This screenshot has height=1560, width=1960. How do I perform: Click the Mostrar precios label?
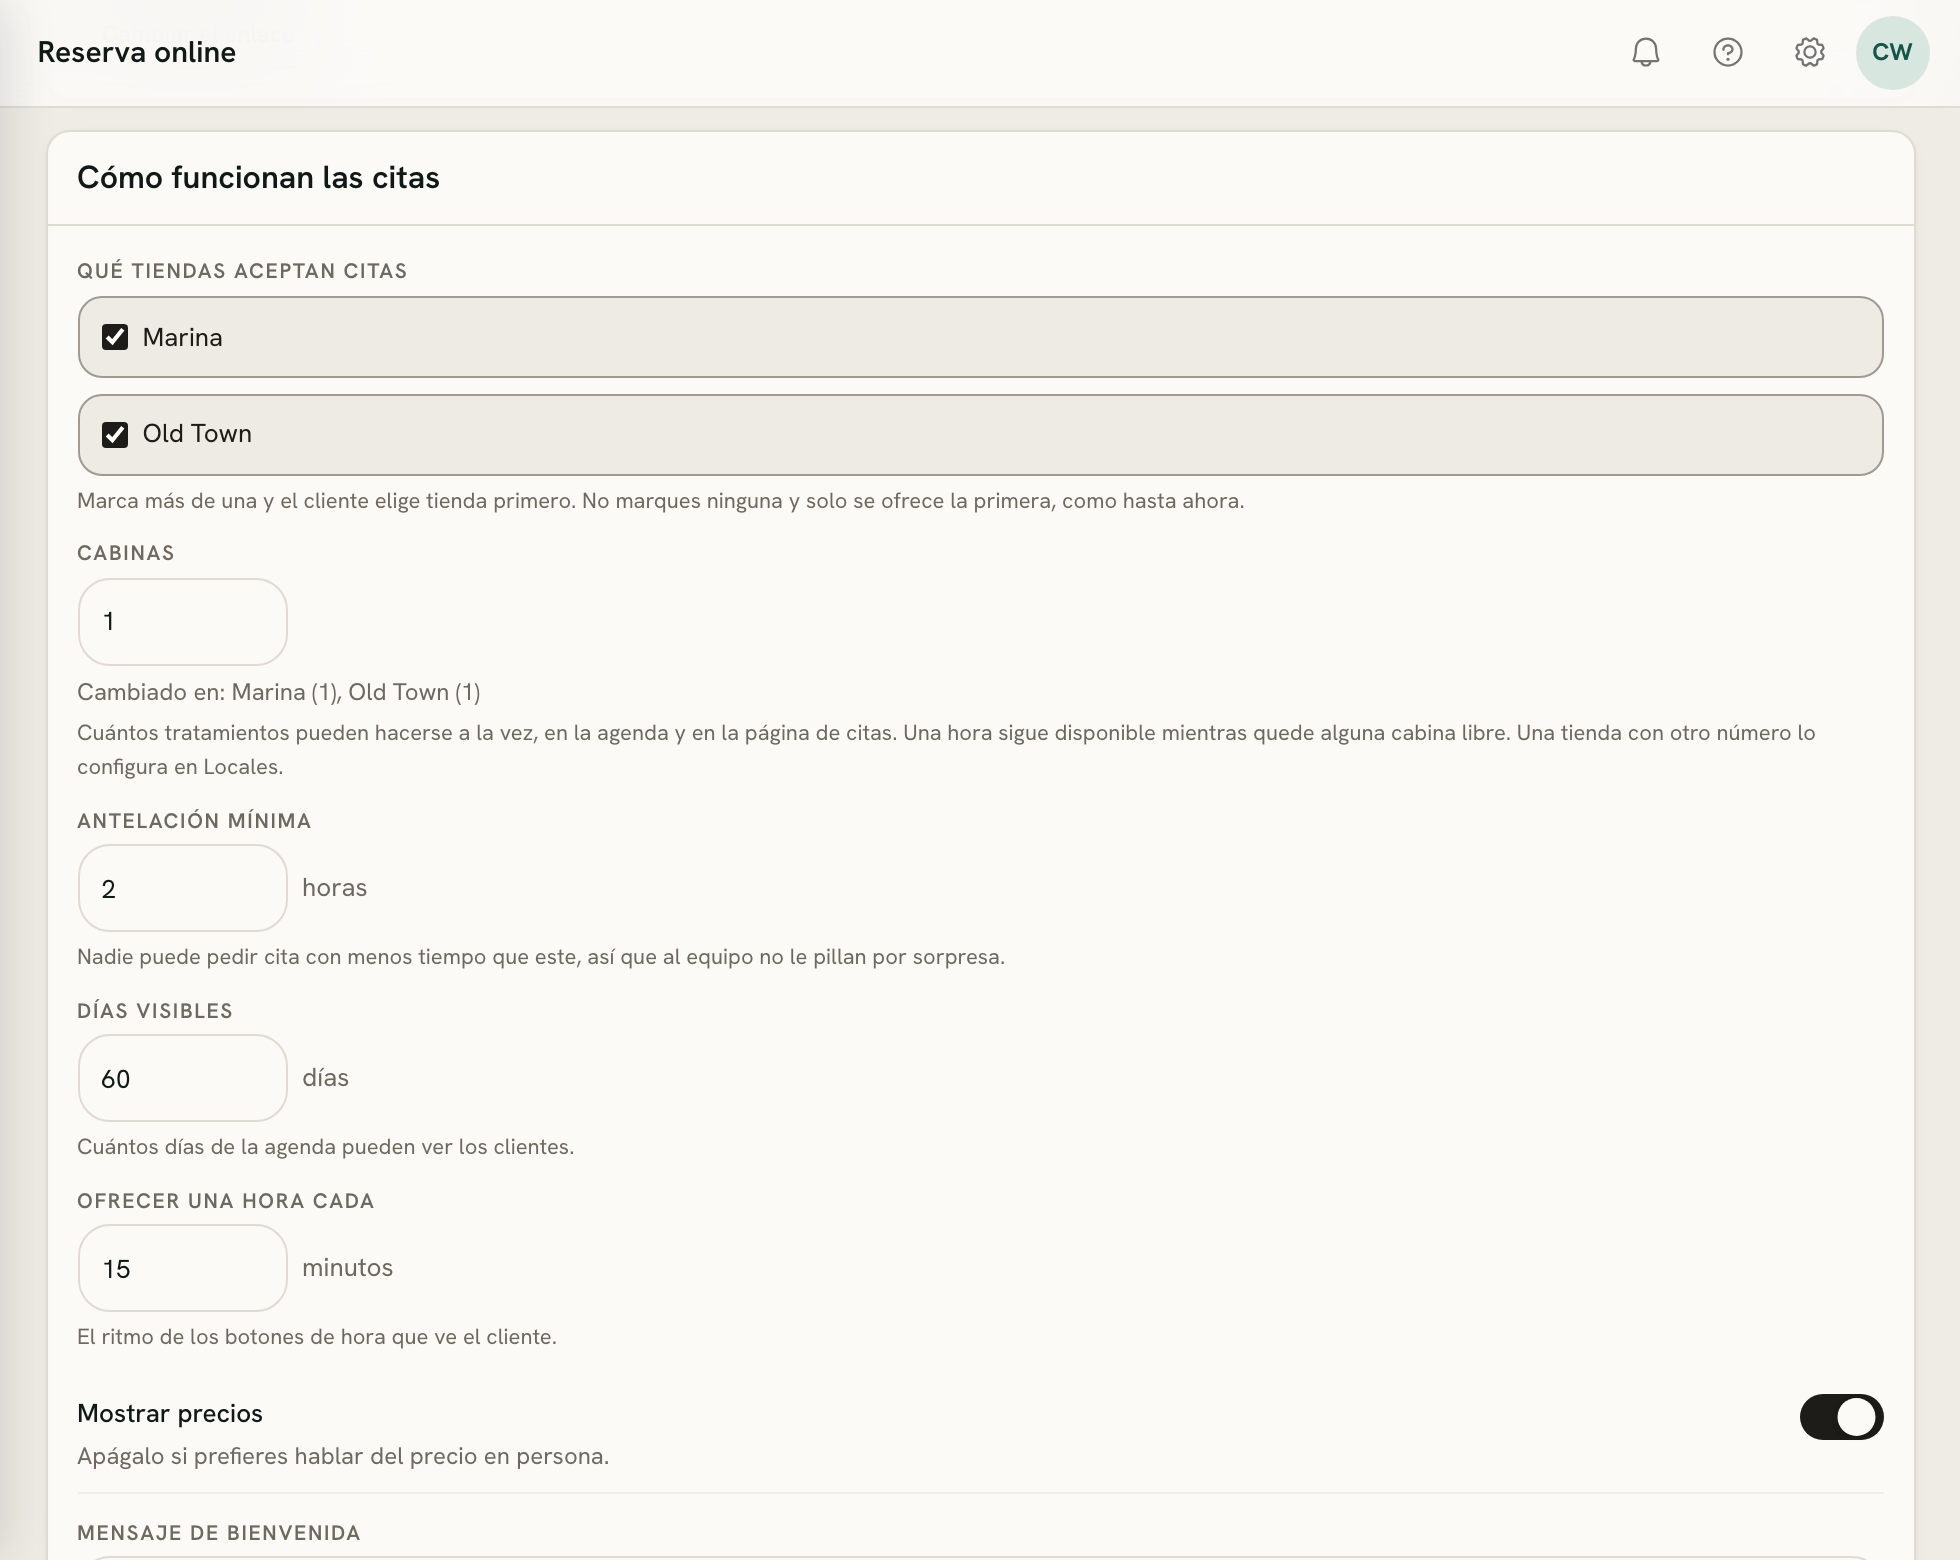[170, 1413]
